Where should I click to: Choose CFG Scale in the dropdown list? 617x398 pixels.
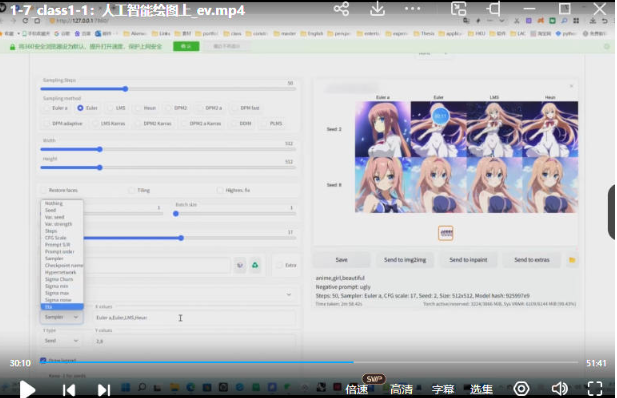(x=62, y=238)
